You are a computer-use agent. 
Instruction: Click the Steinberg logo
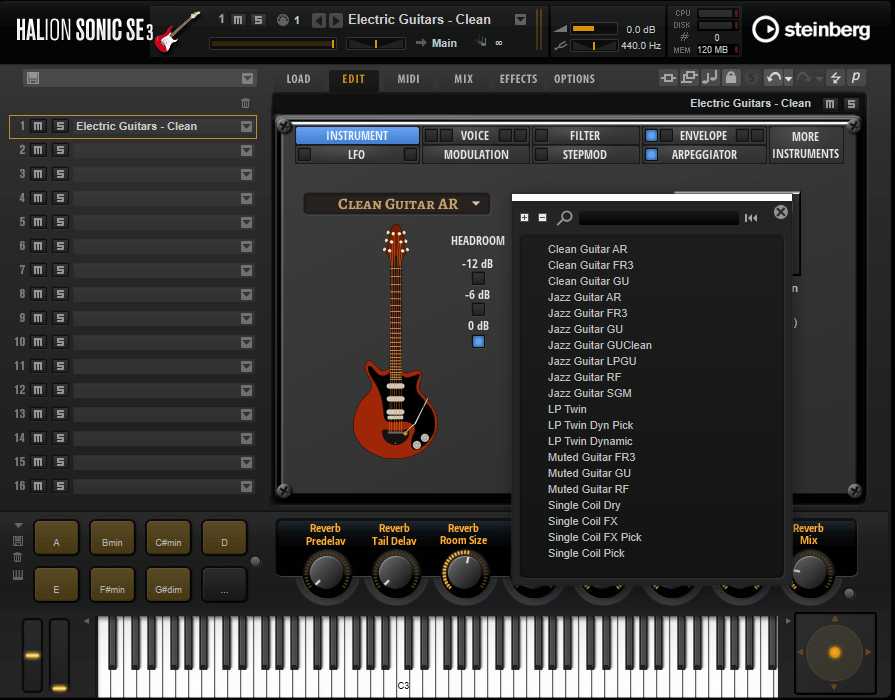coord(811,29)
